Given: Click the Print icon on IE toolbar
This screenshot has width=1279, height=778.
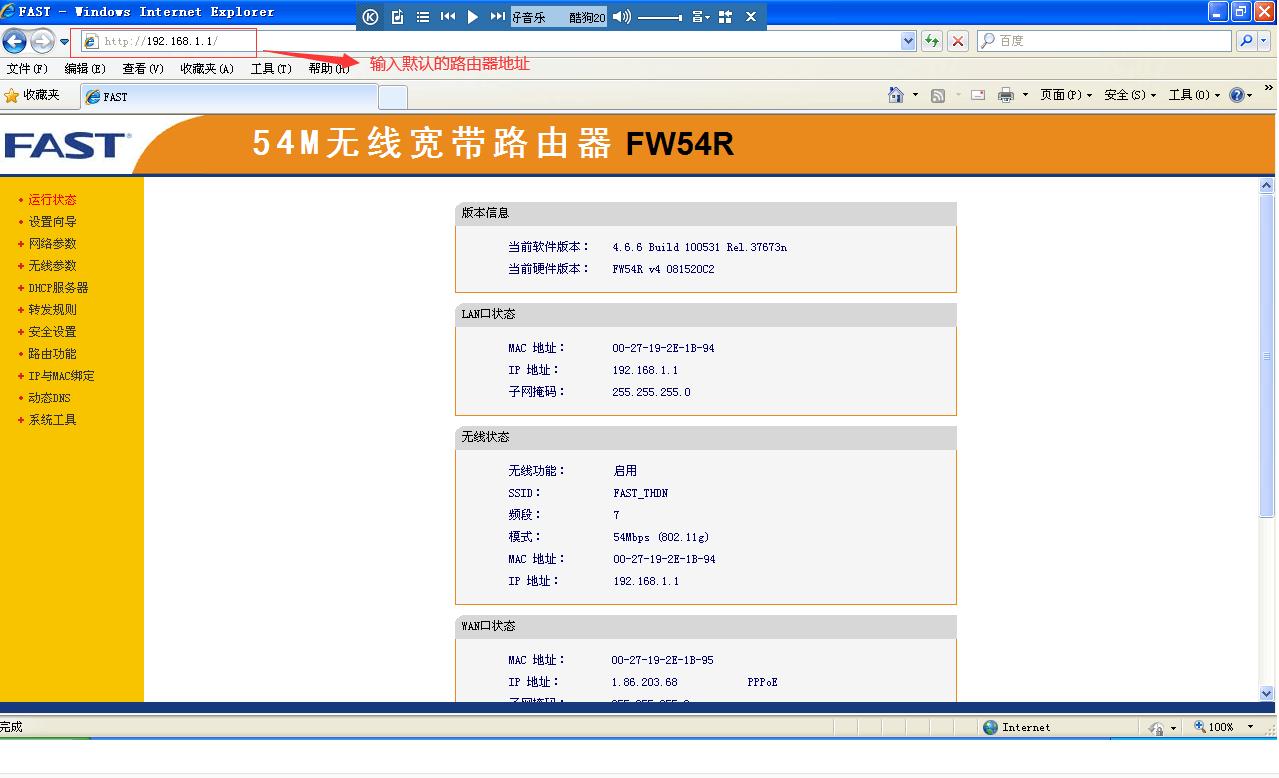Looking at the screenshot, I should (x=1005, y=94).
